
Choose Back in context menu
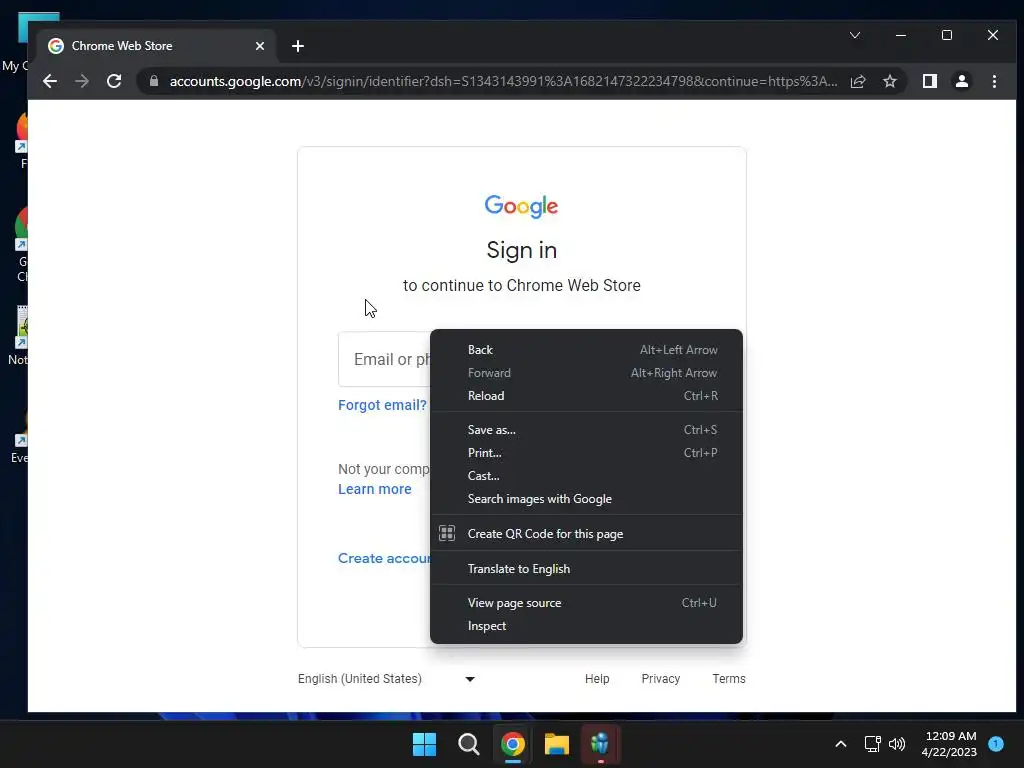(x=586, y=350)
